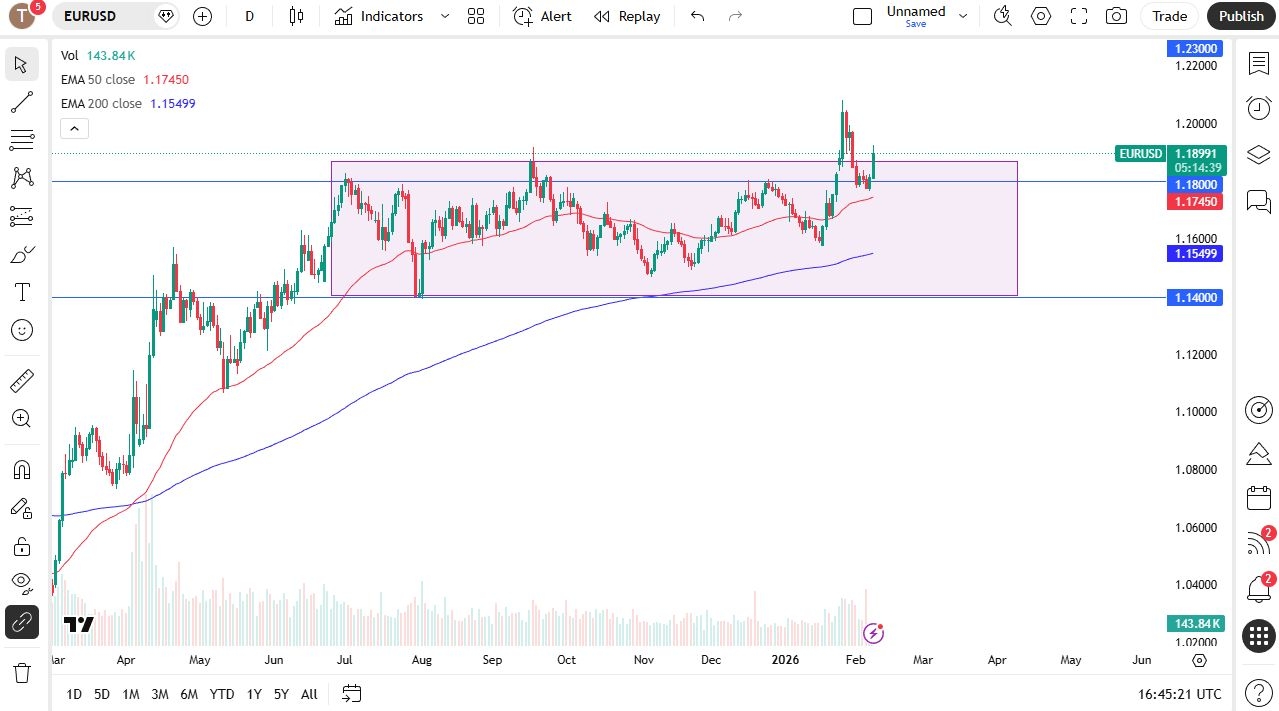1279x711 pixels.
Task: Open the Economic Calendar panel
Action: (x=1258, y=497)
